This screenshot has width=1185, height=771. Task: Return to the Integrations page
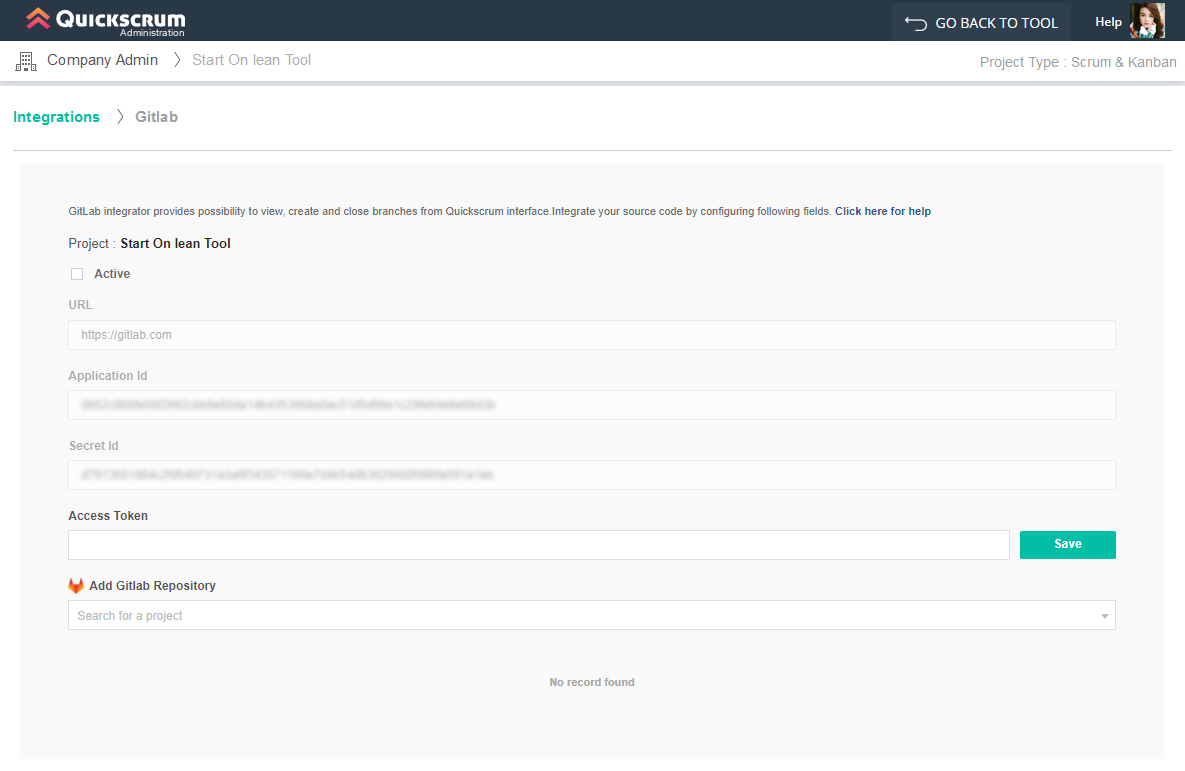[x=56, y=117]
